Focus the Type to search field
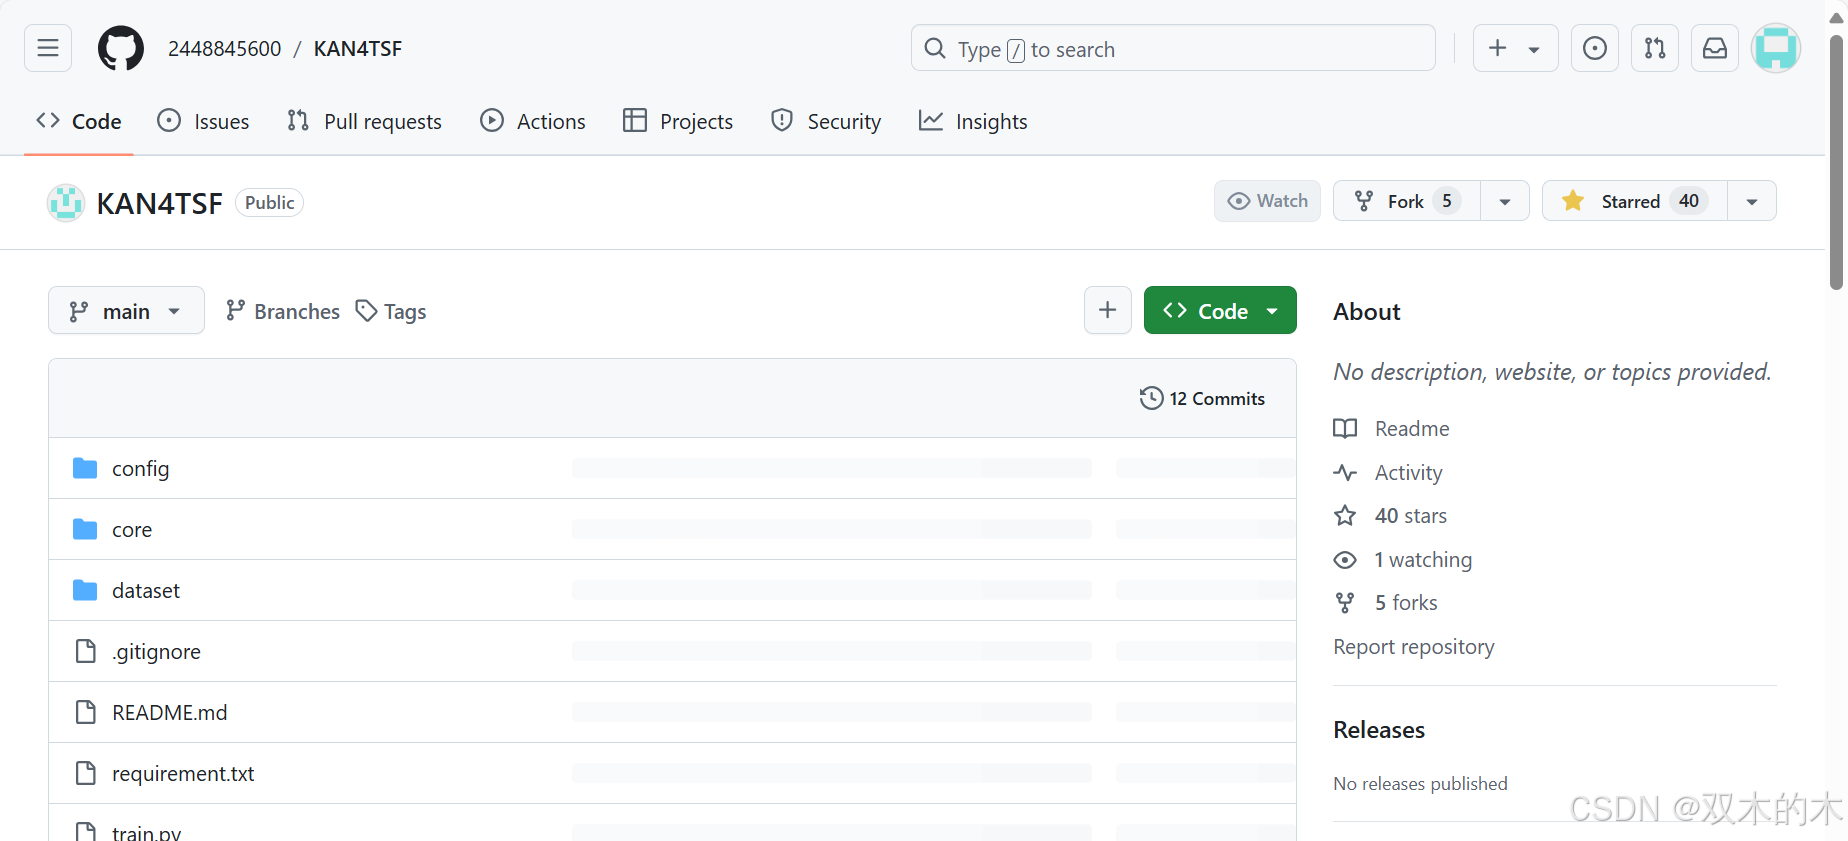This screenshot has width=1848, height=841. click(x=1173, y=48)
